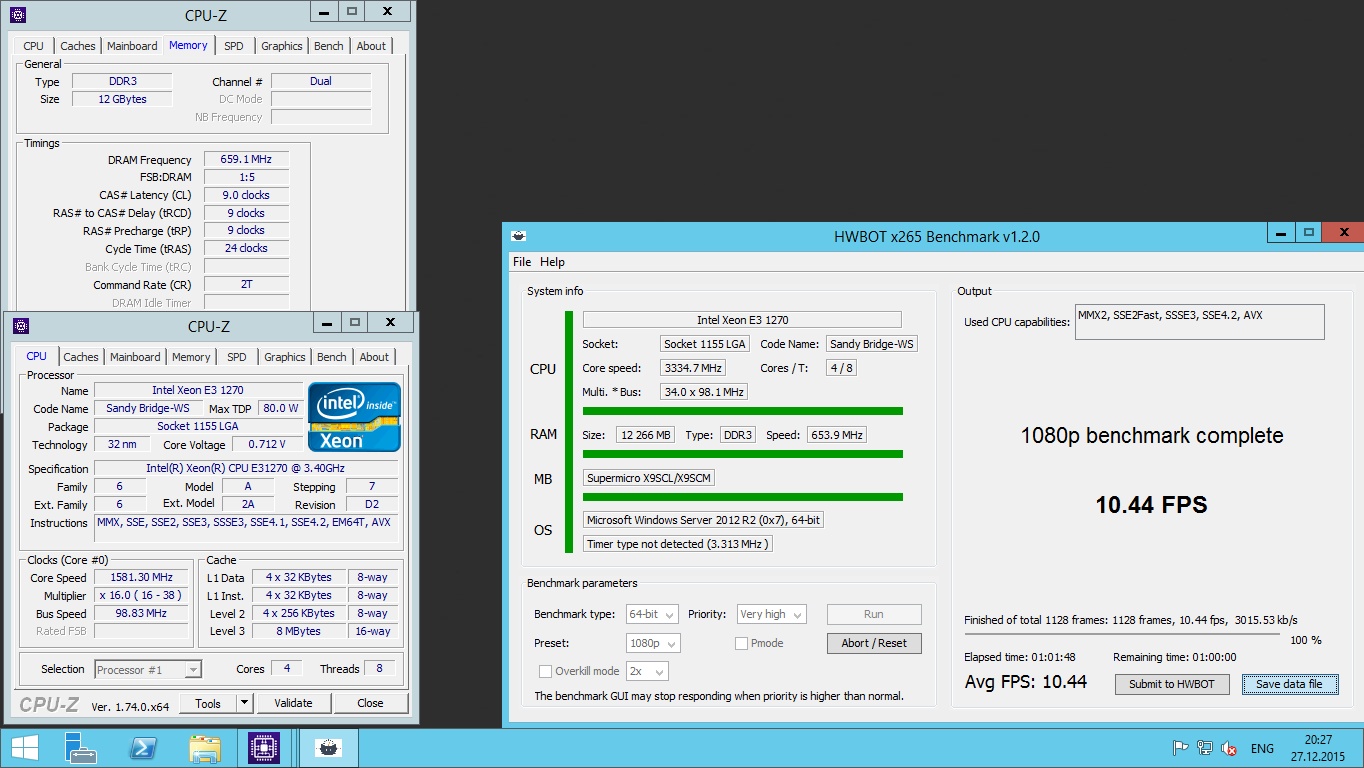The height and width of the screenshot is (768, 1364).
Task: Click the Intel(R) Xeon(R) CPU E31270 specification field
Action: (x=248, y=468)
